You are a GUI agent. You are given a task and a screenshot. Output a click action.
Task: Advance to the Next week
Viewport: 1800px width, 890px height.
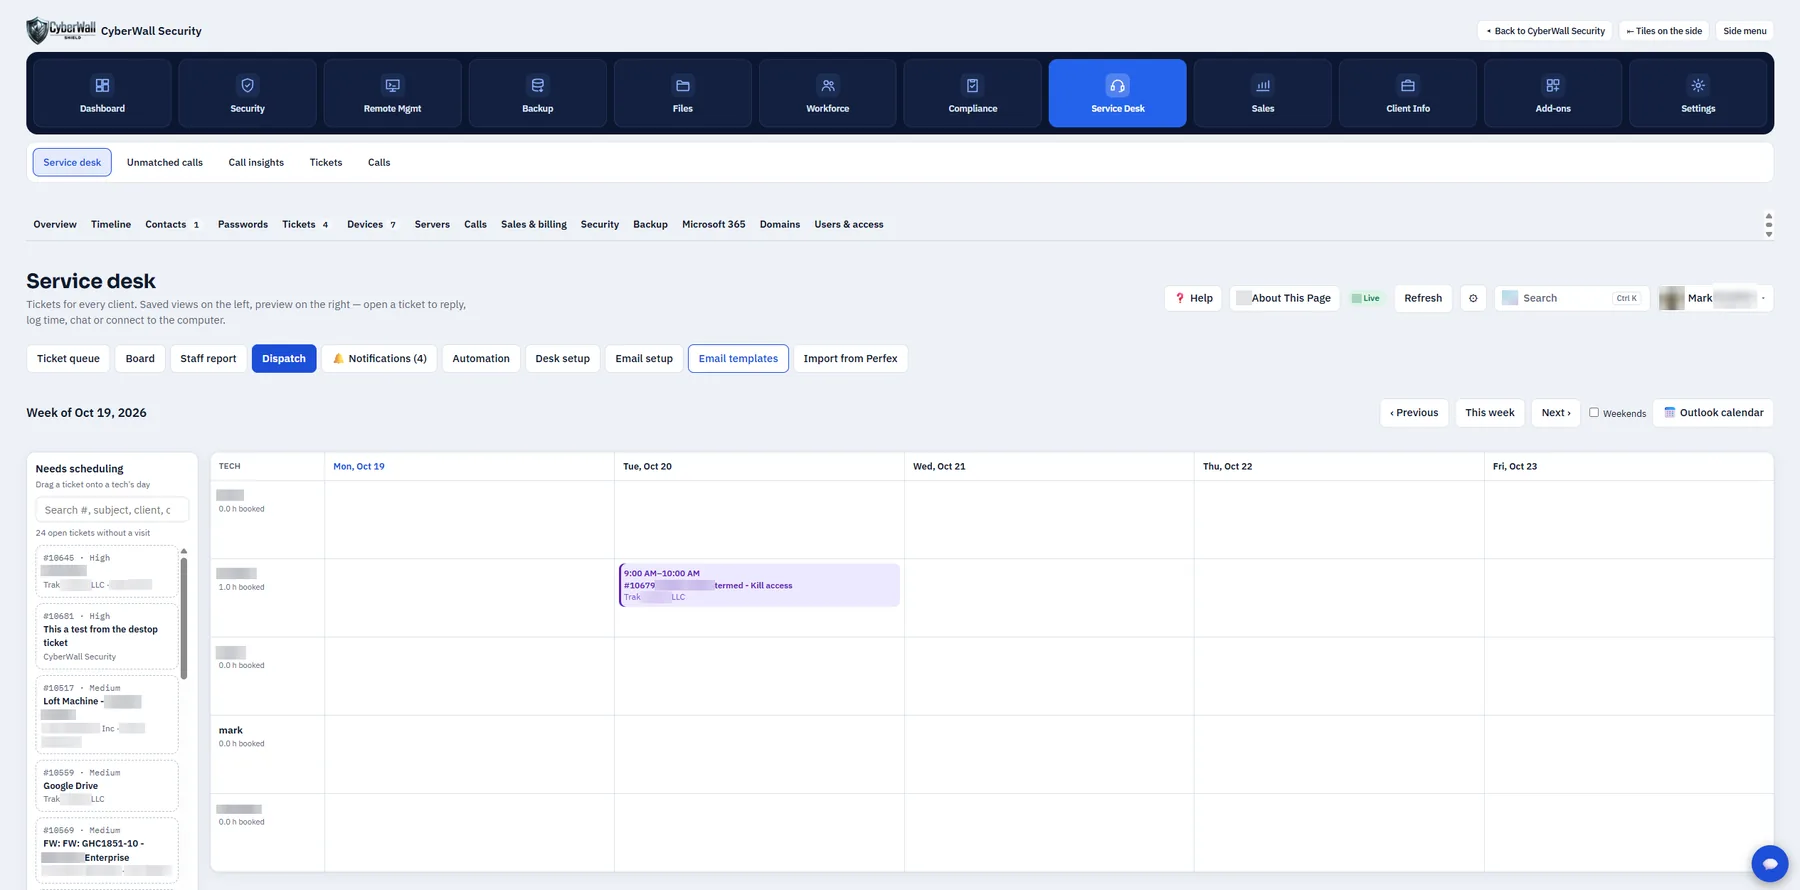coord(1556,413)
